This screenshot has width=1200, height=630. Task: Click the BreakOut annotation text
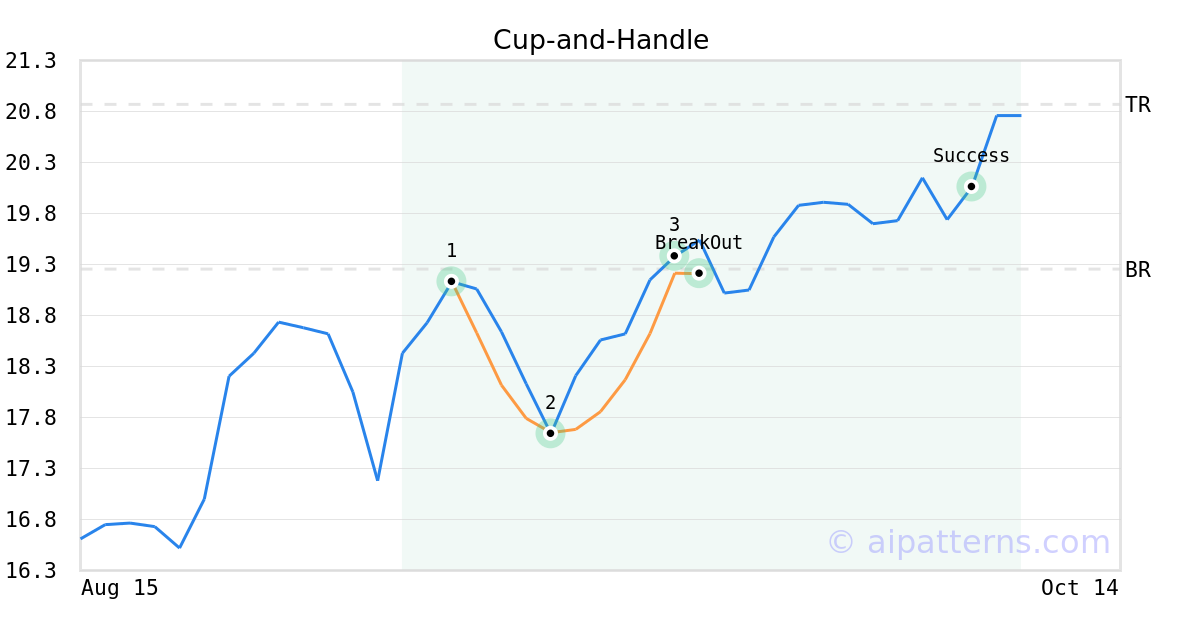click(699, 243)
